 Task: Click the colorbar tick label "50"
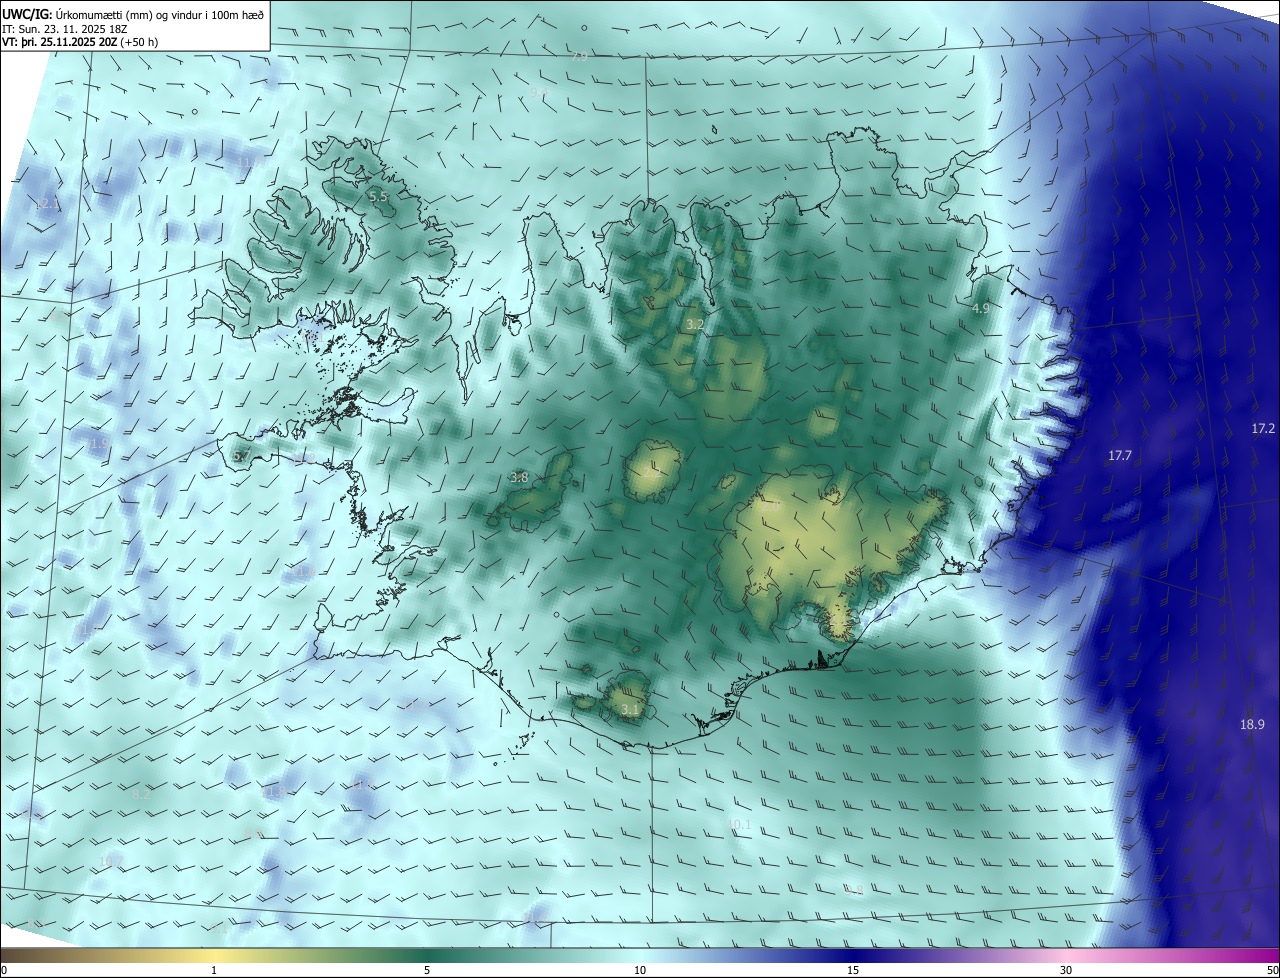[1272, 970]
